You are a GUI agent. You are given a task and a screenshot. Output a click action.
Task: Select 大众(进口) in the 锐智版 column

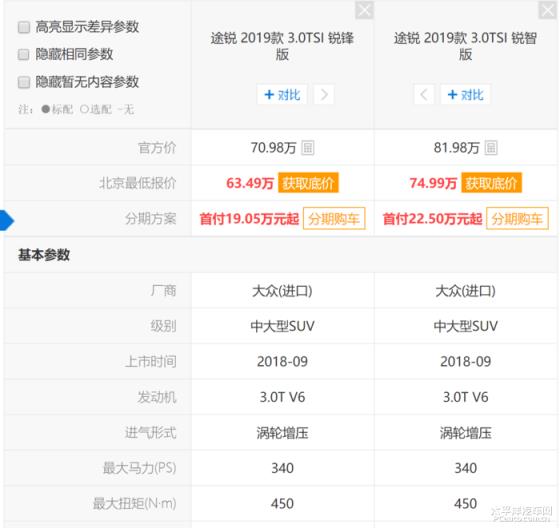(465, 291)
